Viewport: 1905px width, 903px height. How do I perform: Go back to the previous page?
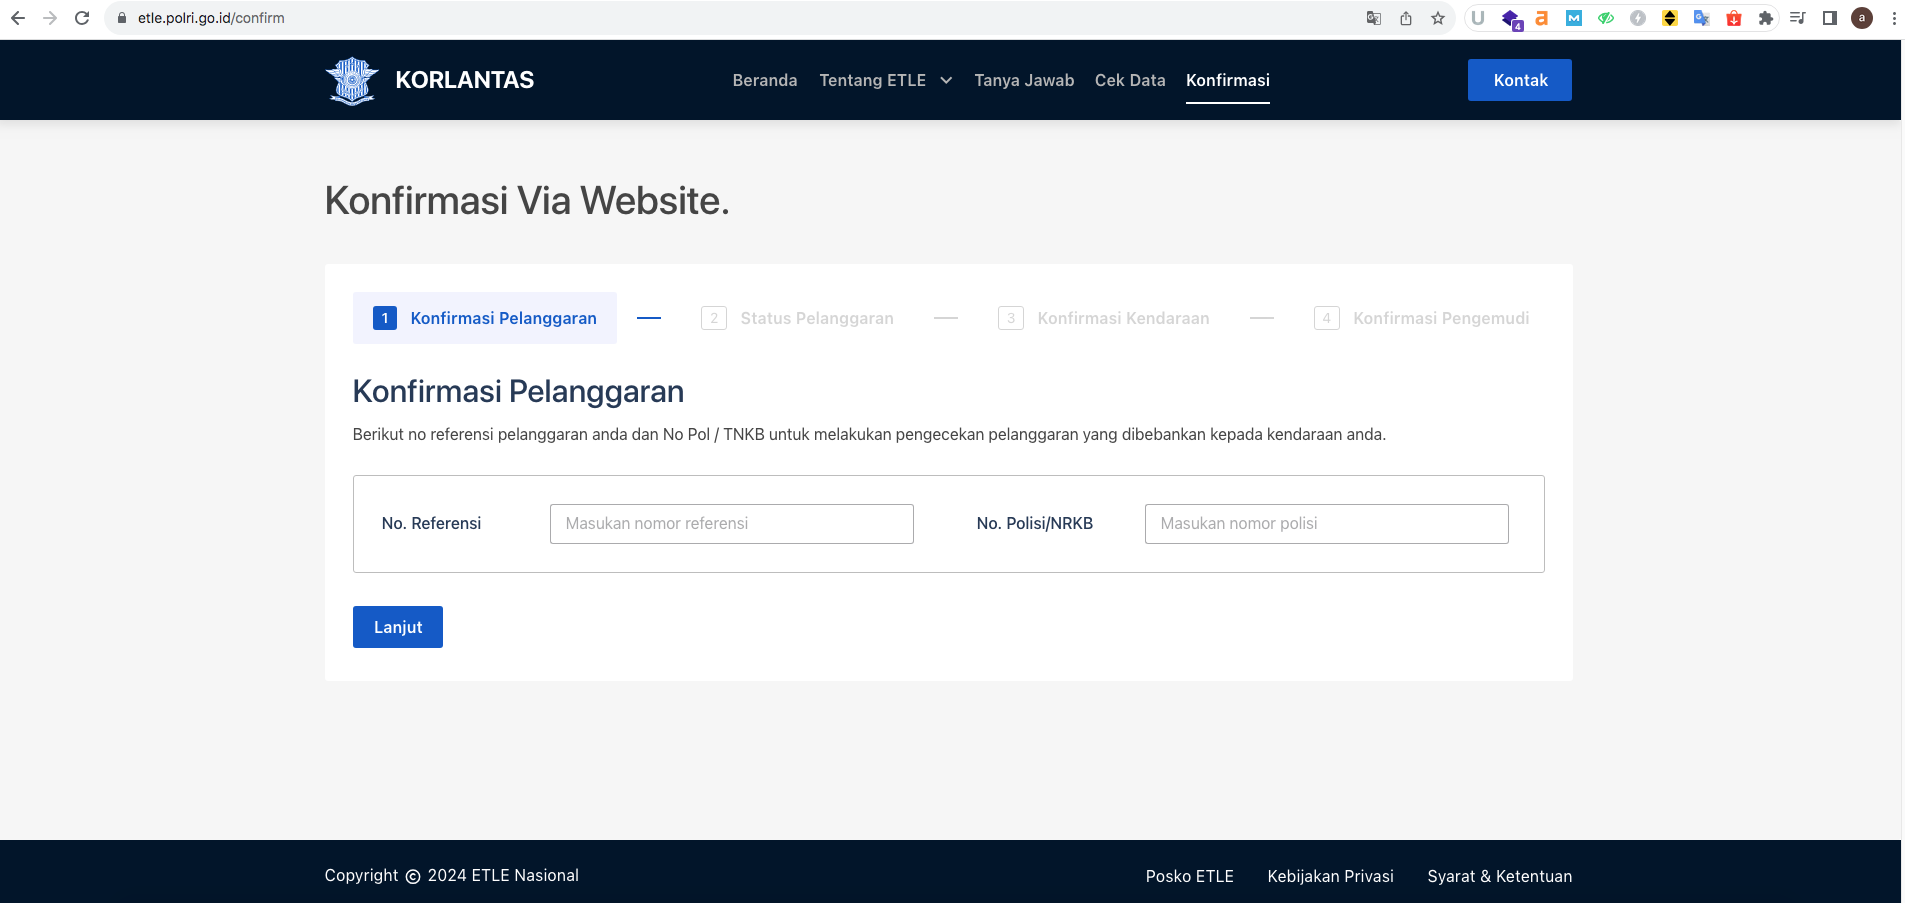click(18, 18)
